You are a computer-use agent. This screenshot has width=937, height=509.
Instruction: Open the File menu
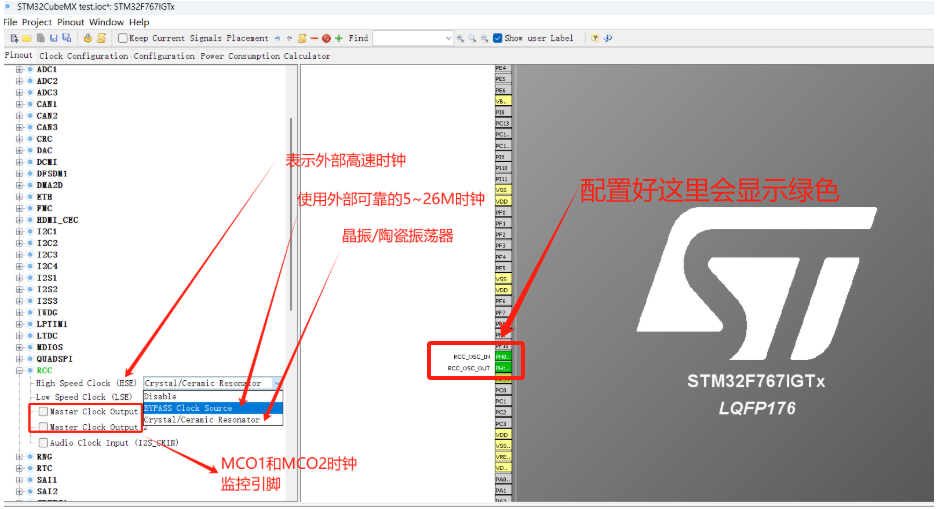point(10,22)
